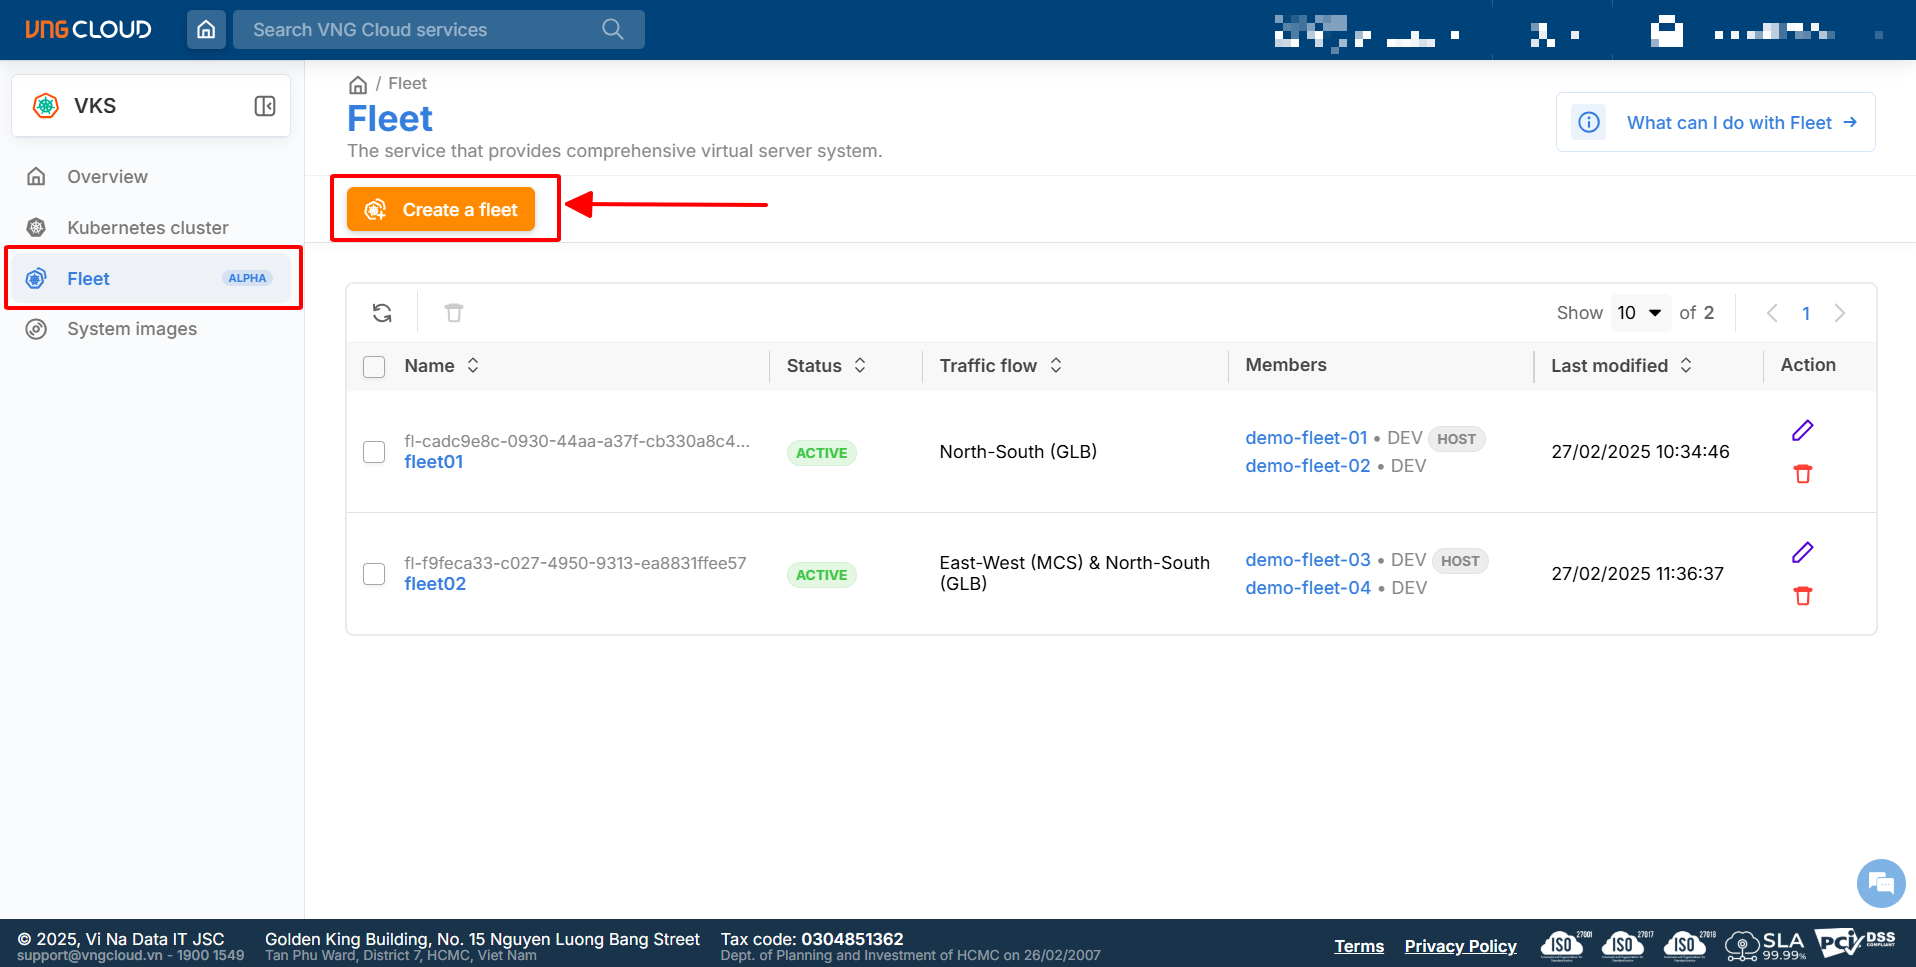Select all fleets with header checkbox
This screenshot has width=1916, height=967.
click(374, 367)
